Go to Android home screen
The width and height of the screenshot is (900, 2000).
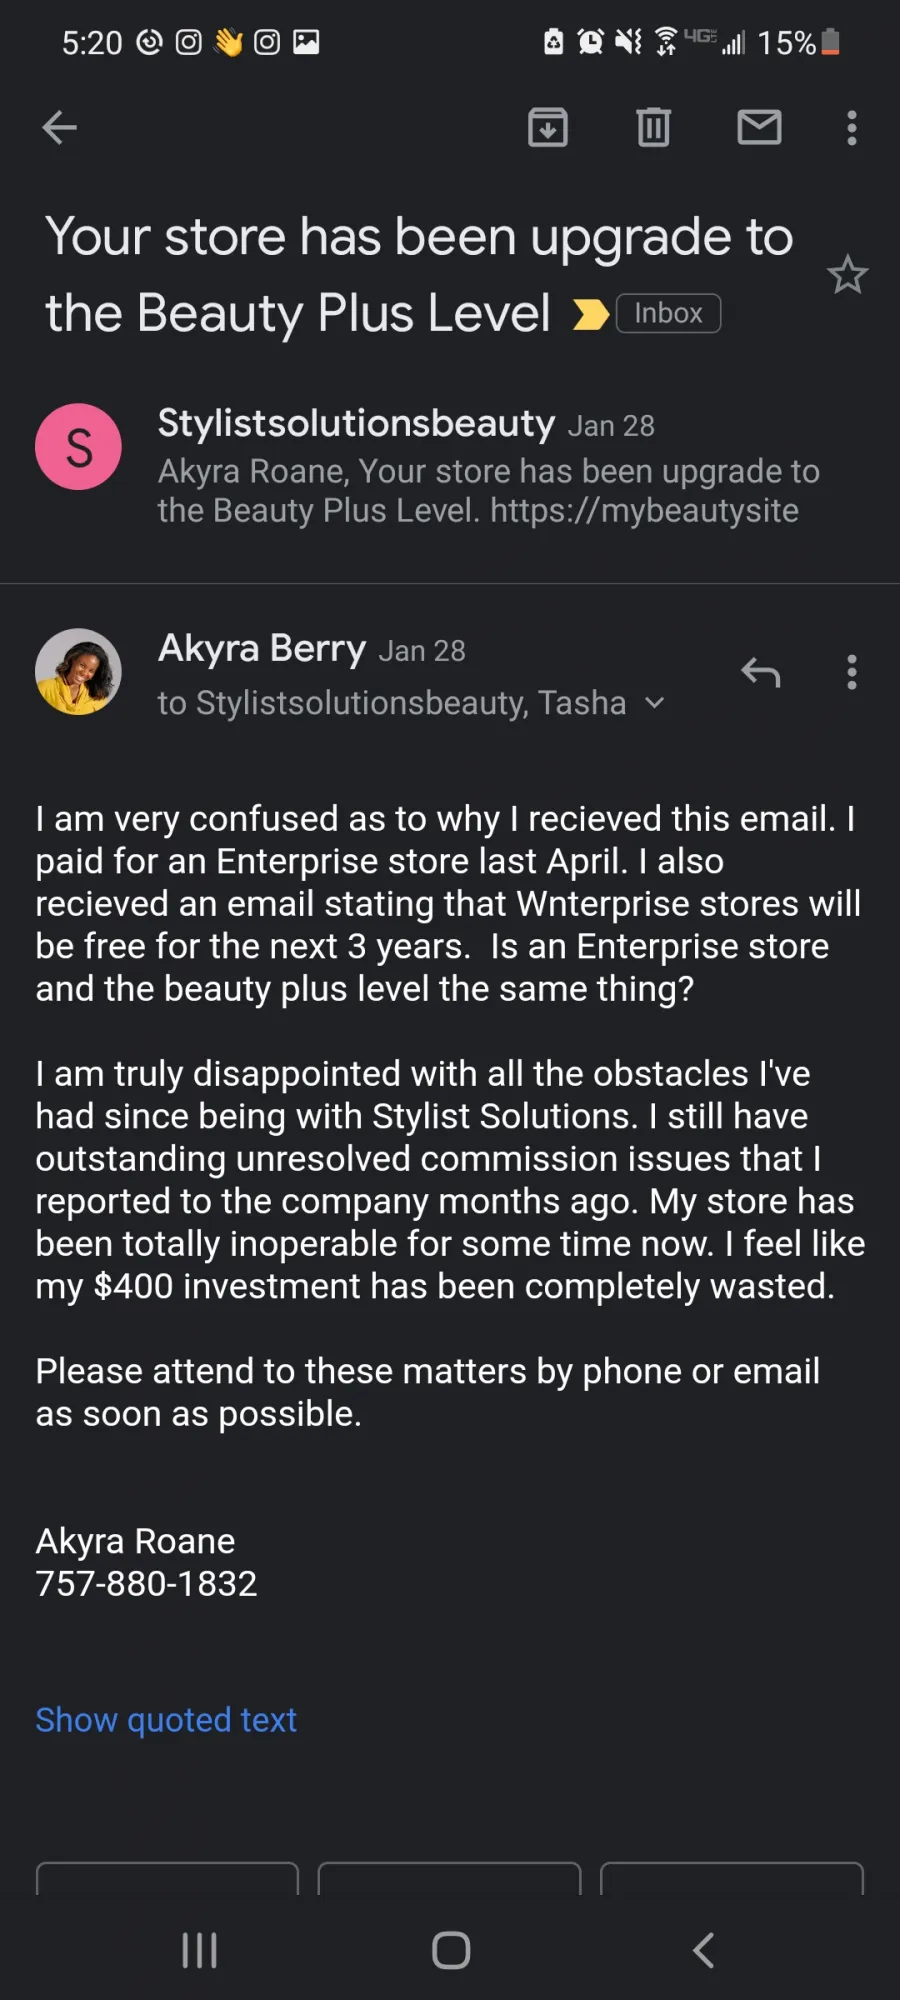point(450,1950)
